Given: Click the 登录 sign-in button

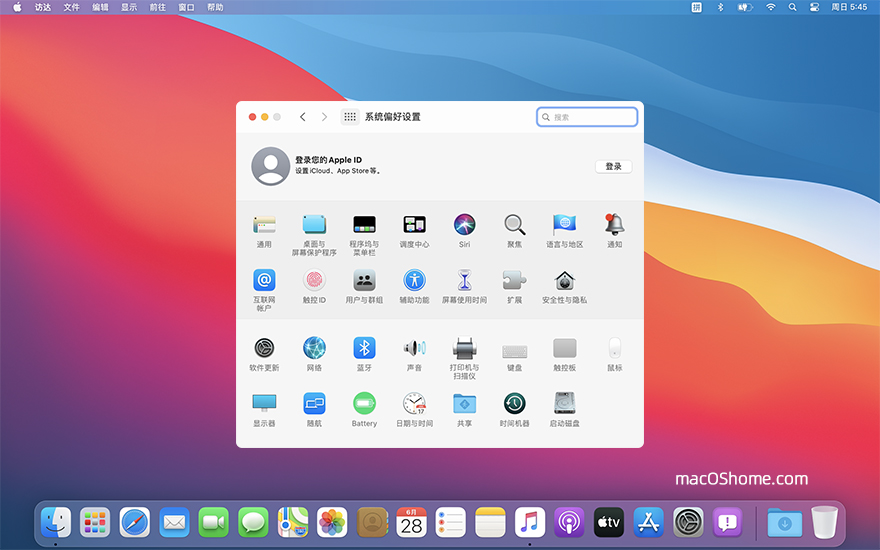Looking at the screenshot, I should pyautogui.click(x=613, y=167).
